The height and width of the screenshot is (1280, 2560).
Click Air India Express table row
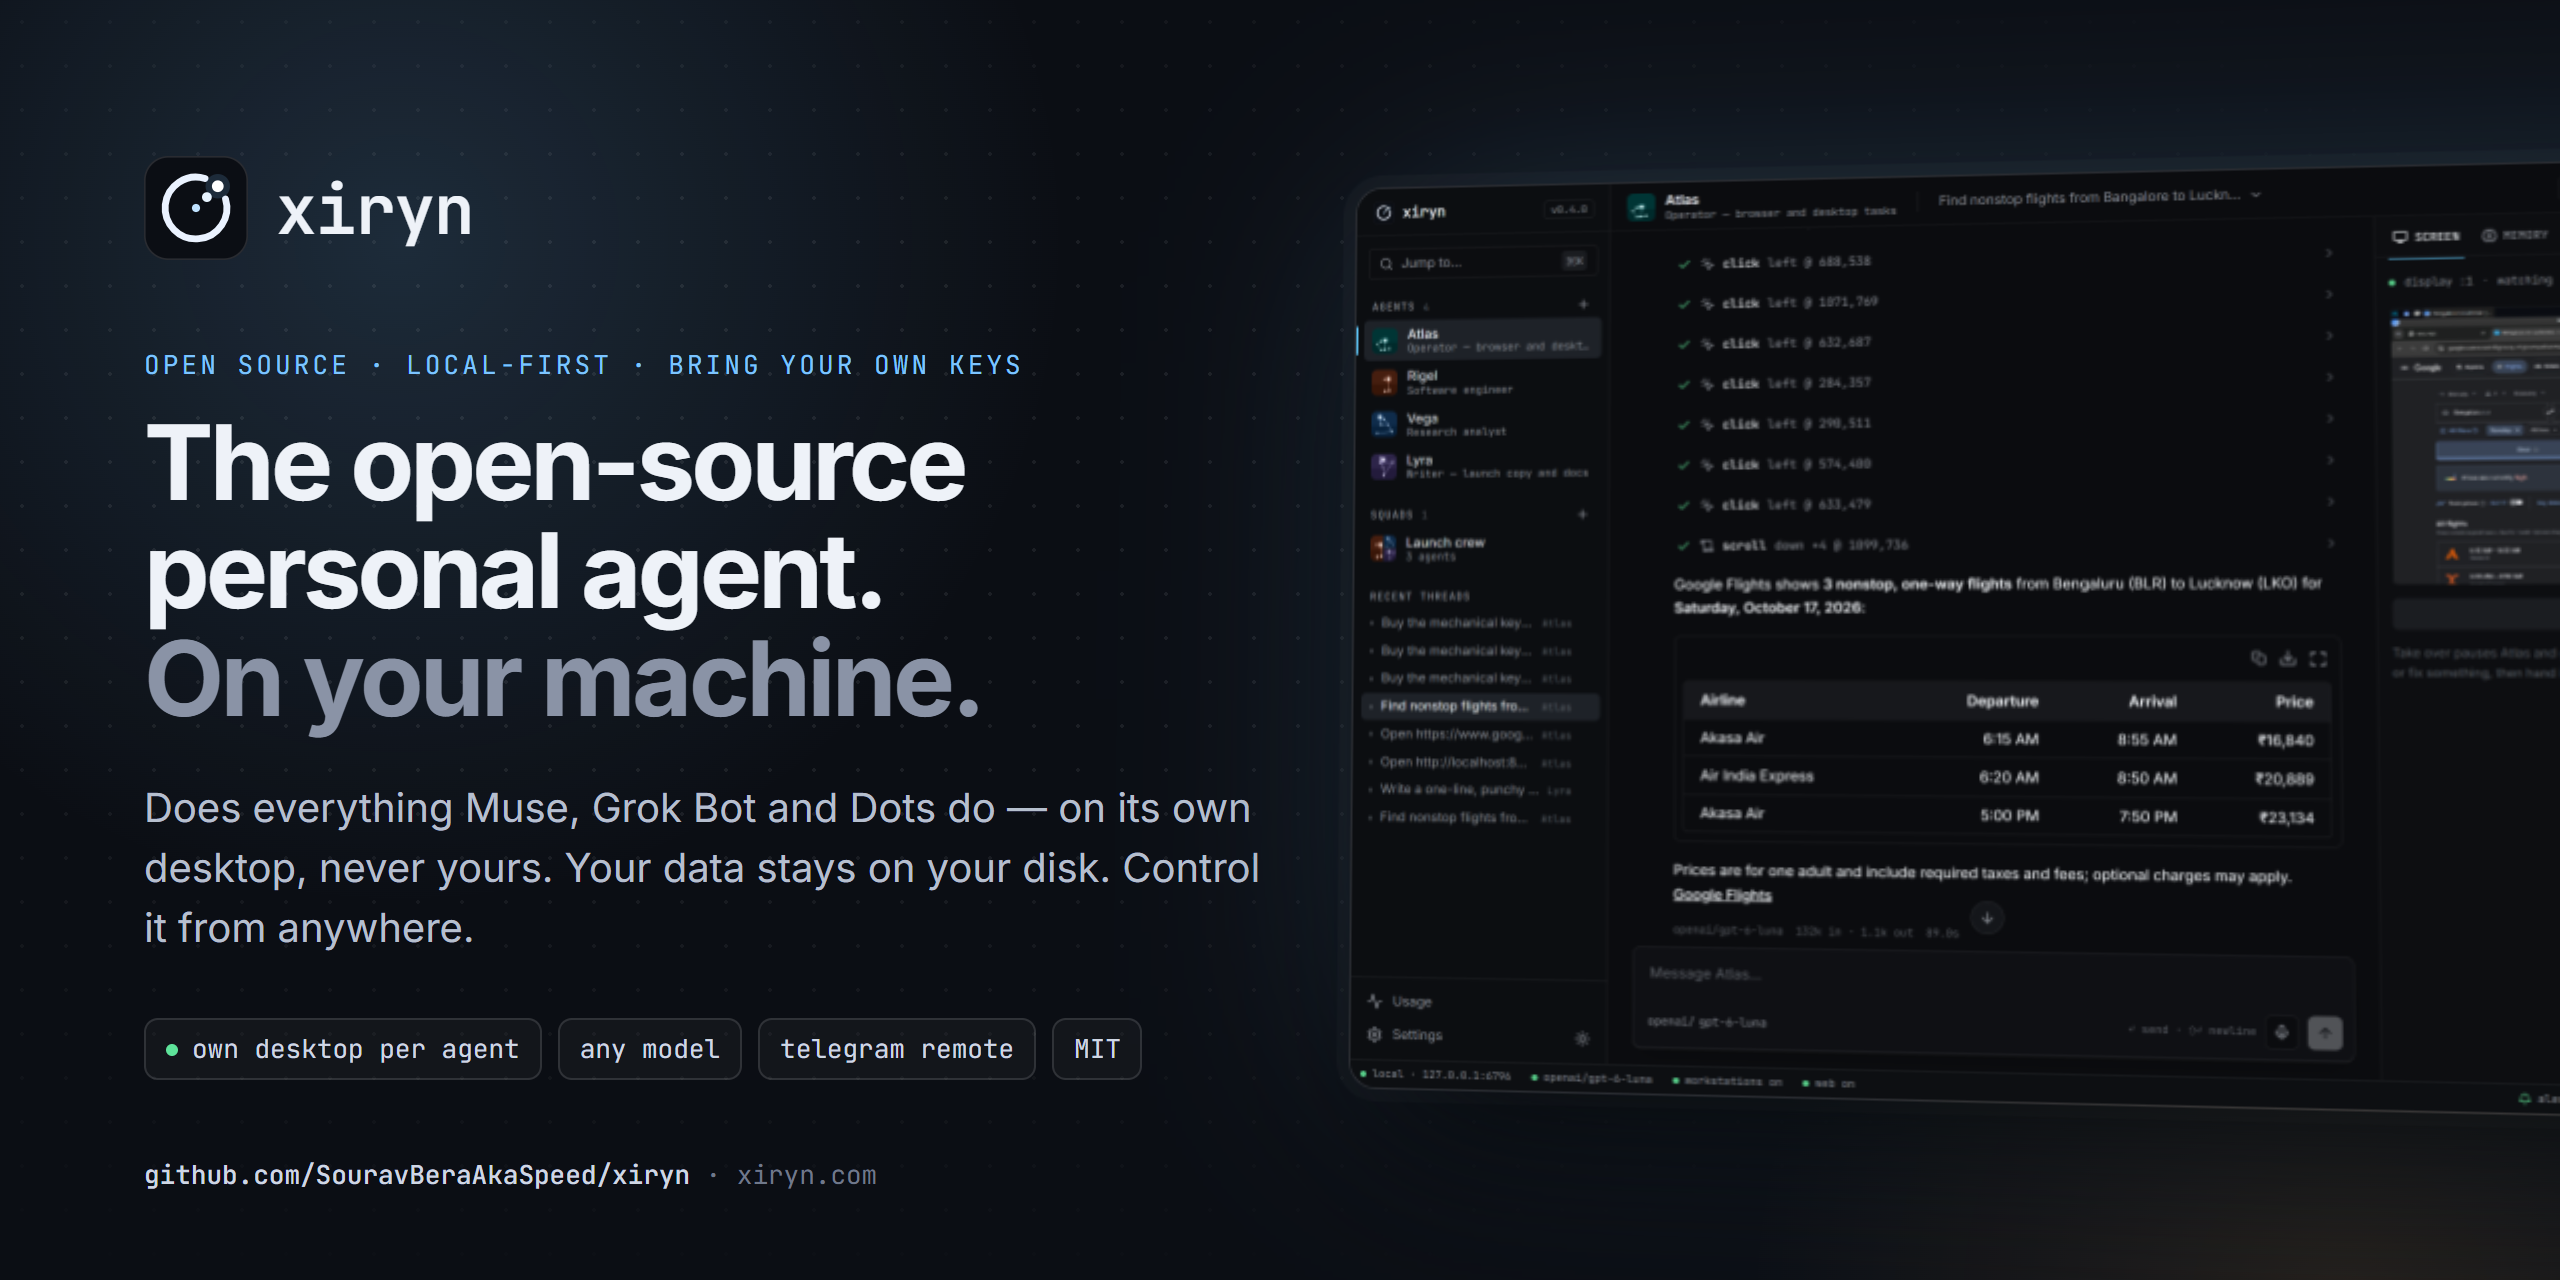2007,777
